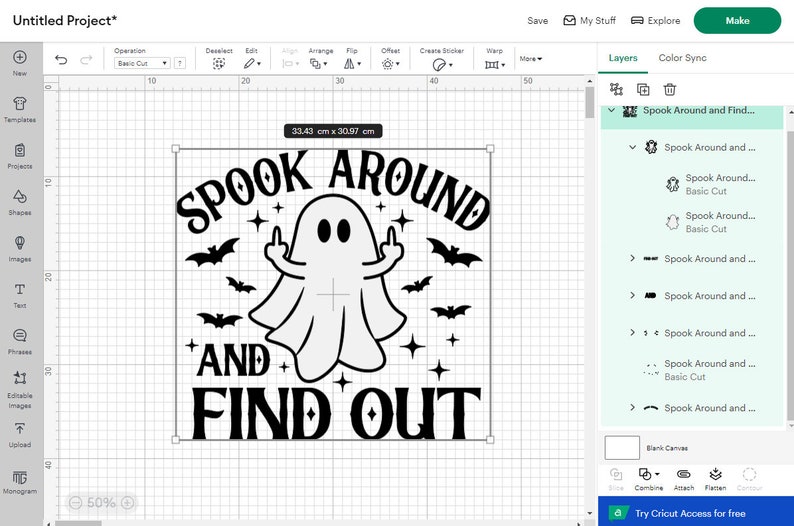Open Explore
Screen dimensions: 794x526
tap(655, 21)
